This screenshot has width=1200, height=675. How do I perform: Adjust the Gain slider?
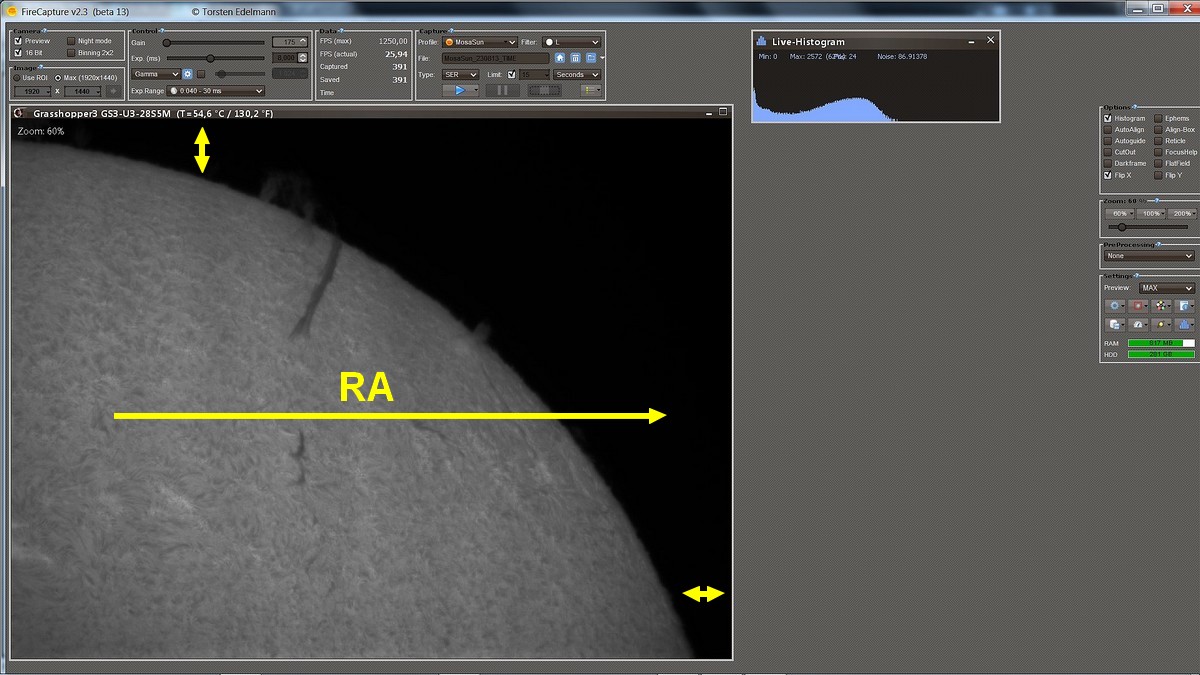213,42
